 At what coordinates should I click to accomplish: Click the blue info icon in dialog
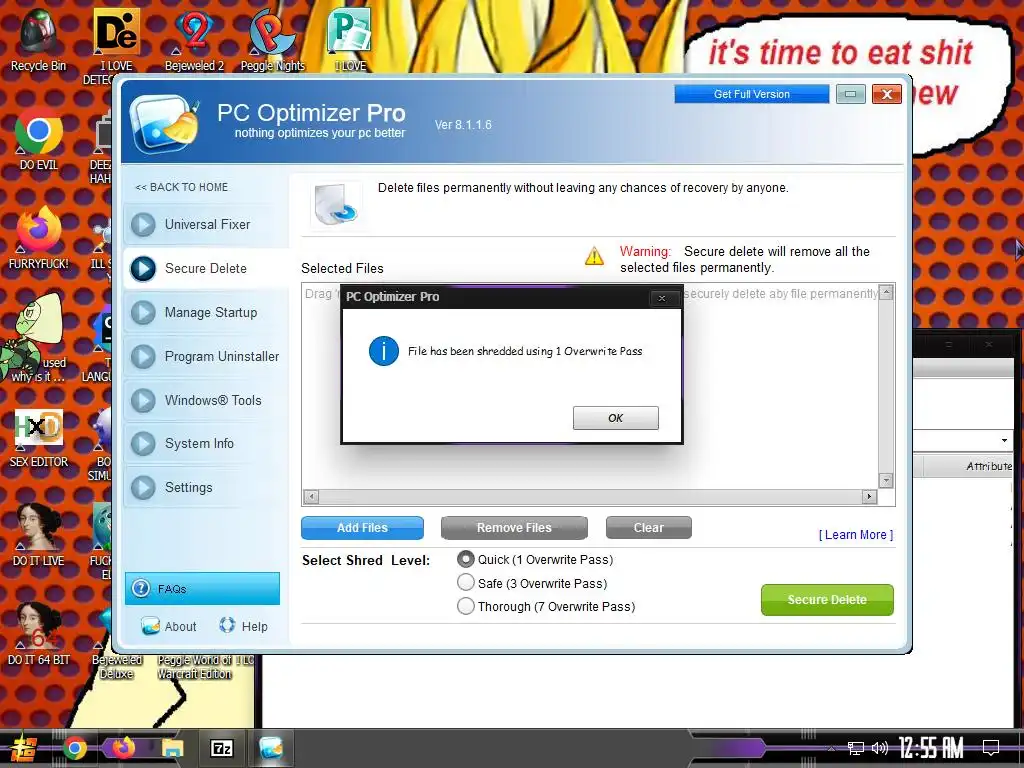(x=384, y=351)
